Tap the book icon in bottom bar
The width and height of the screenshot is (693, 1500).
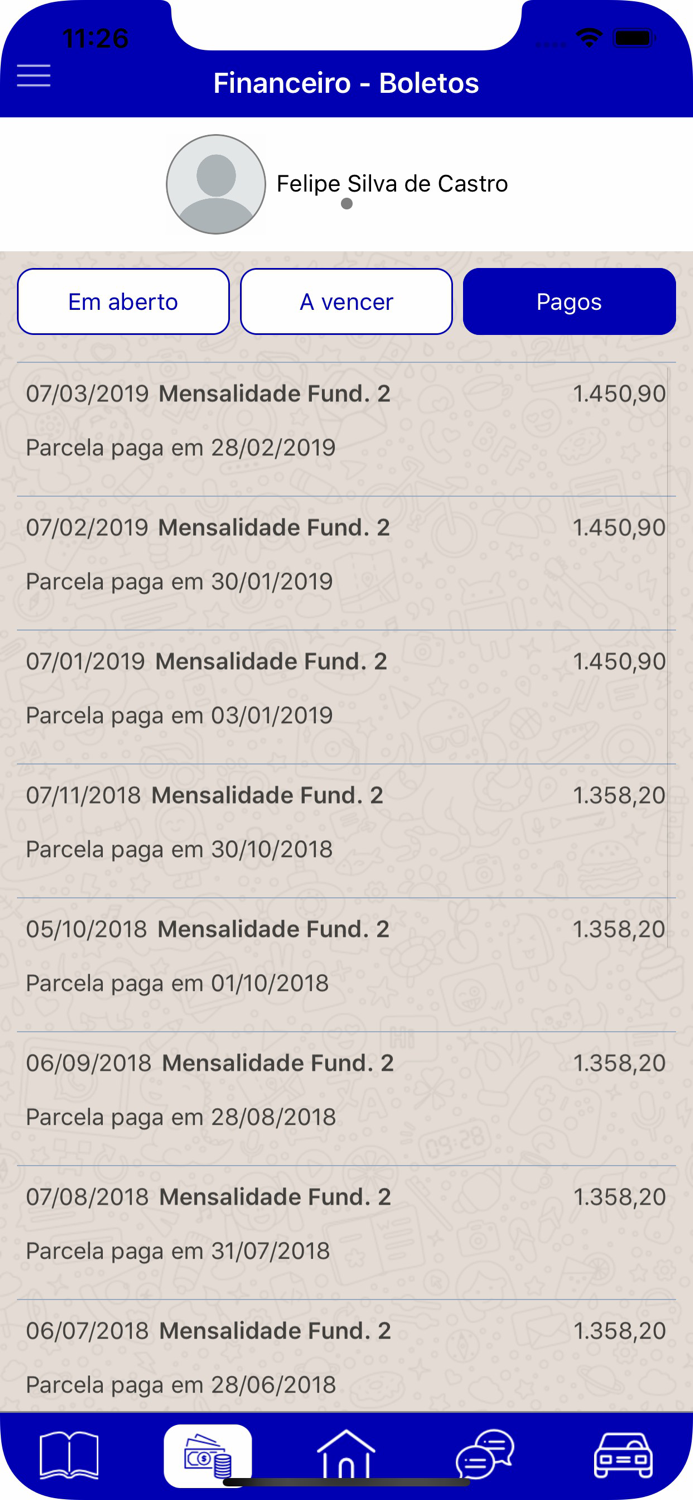click(x=69, y=1455)
